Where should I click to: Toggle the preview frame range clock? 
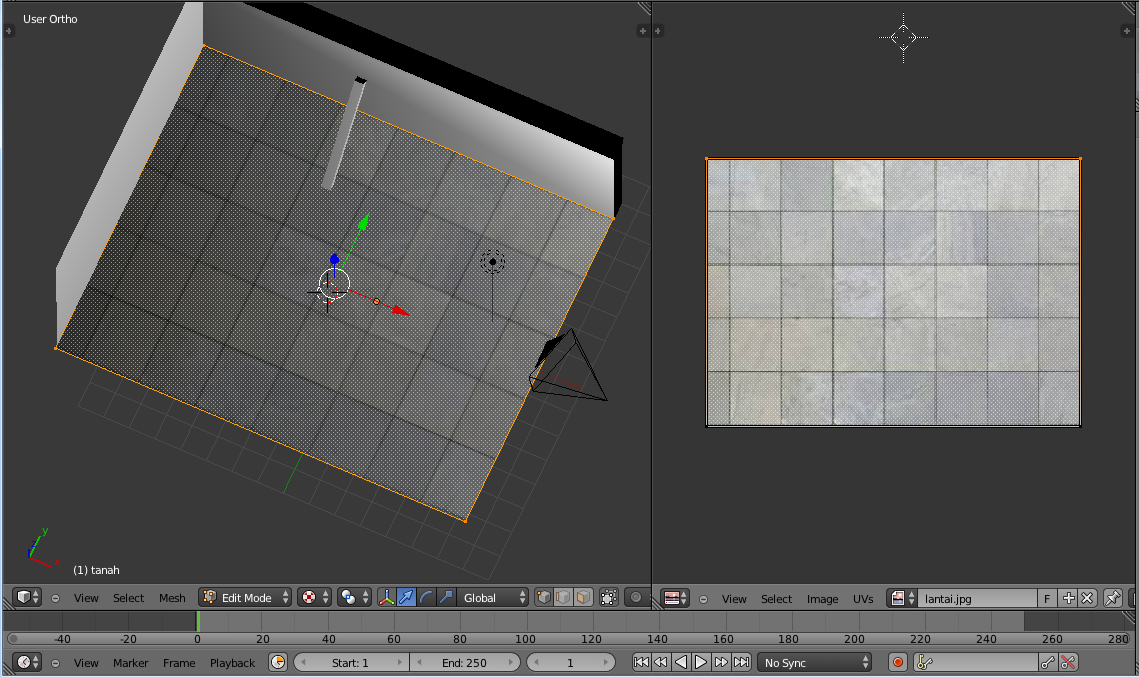(x=278, y=662)
